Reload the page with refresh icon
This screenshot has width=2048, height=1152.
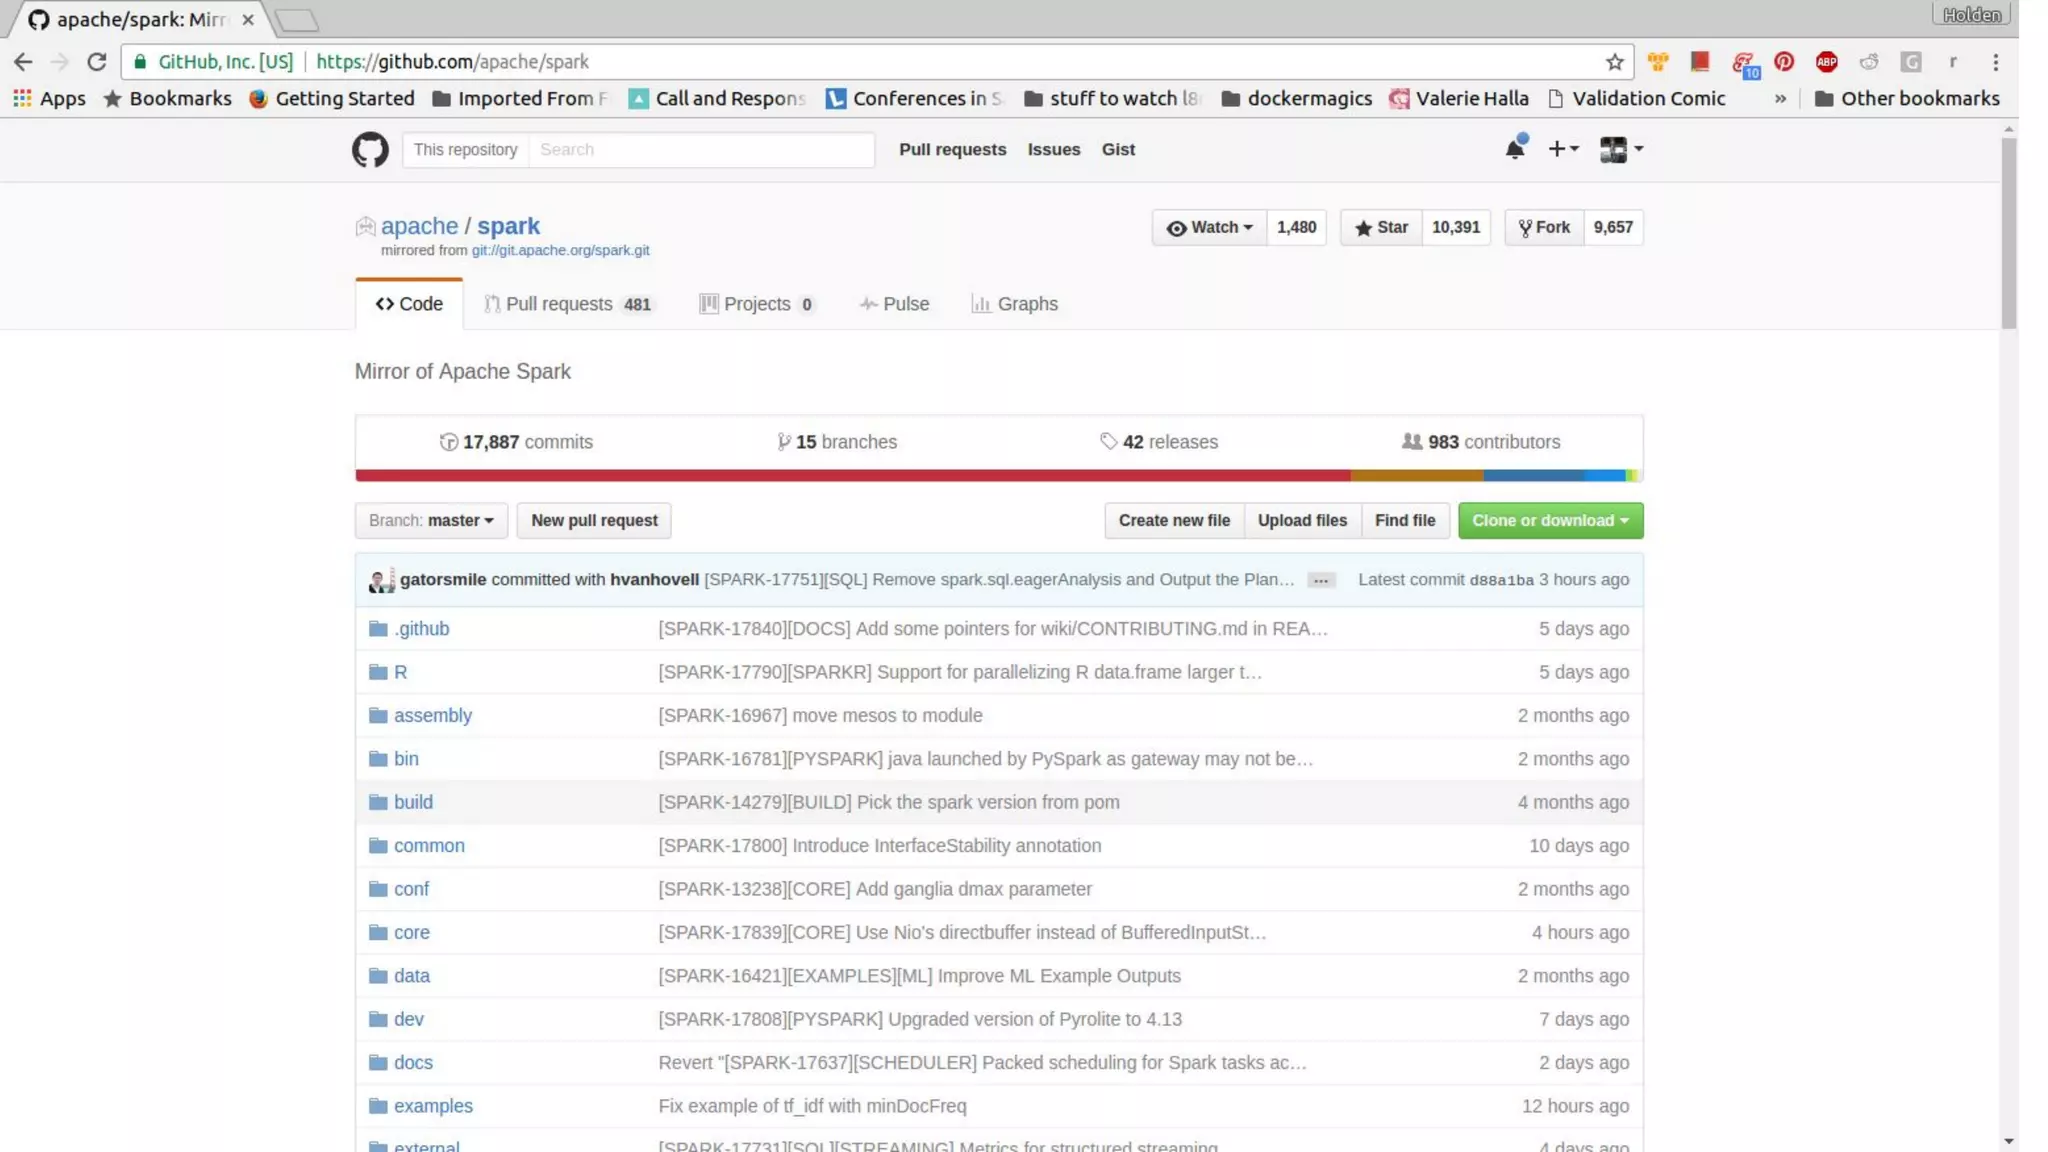click(x=97, y=62)
